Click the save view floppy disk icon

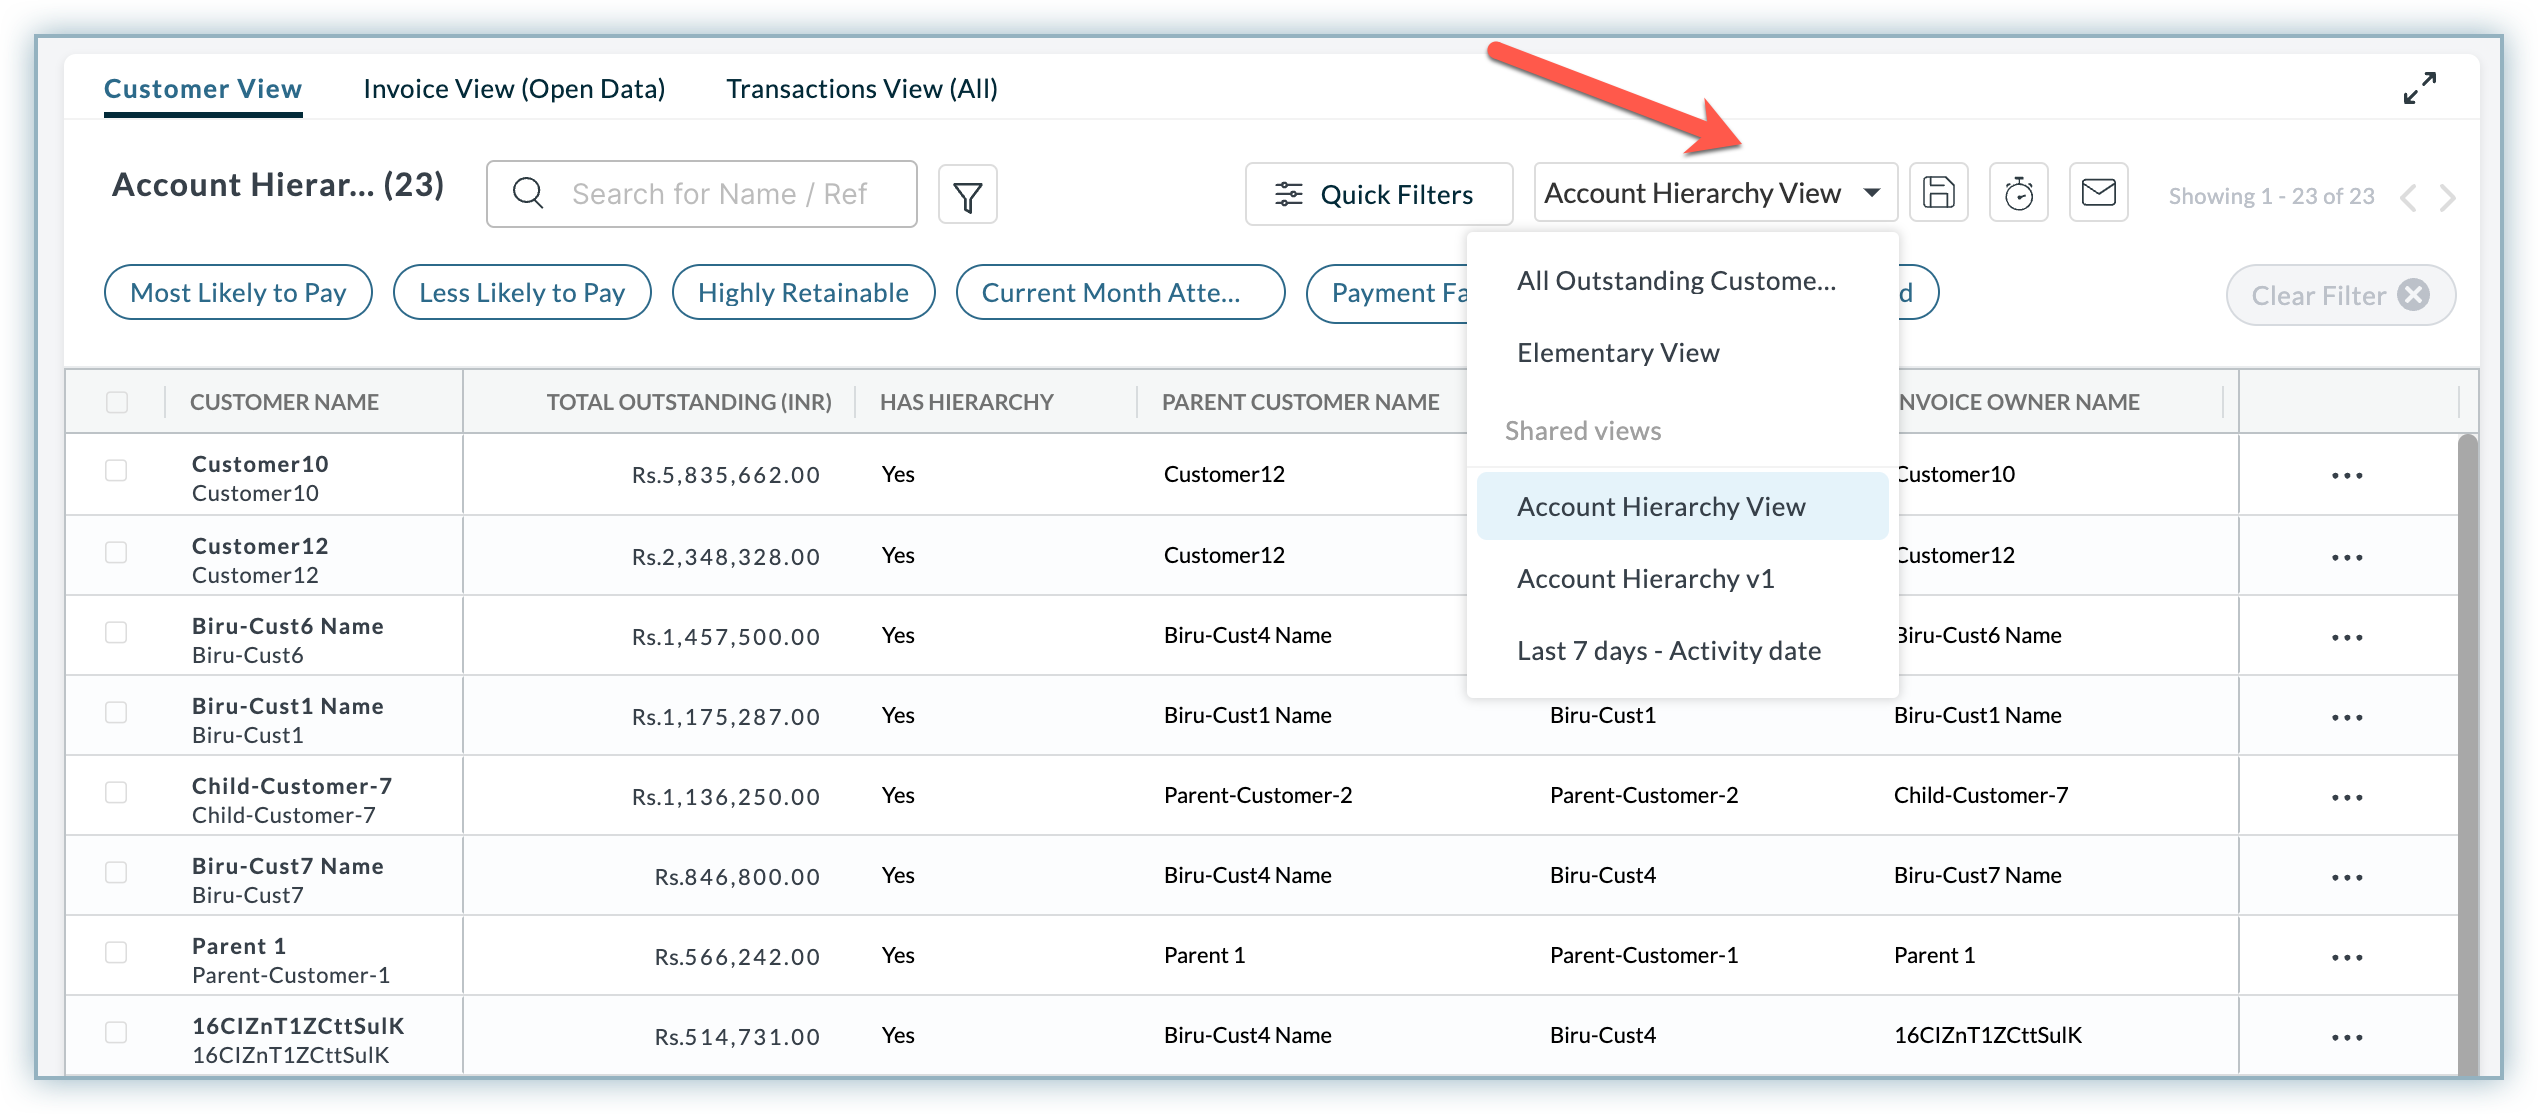click(1938, 192)
